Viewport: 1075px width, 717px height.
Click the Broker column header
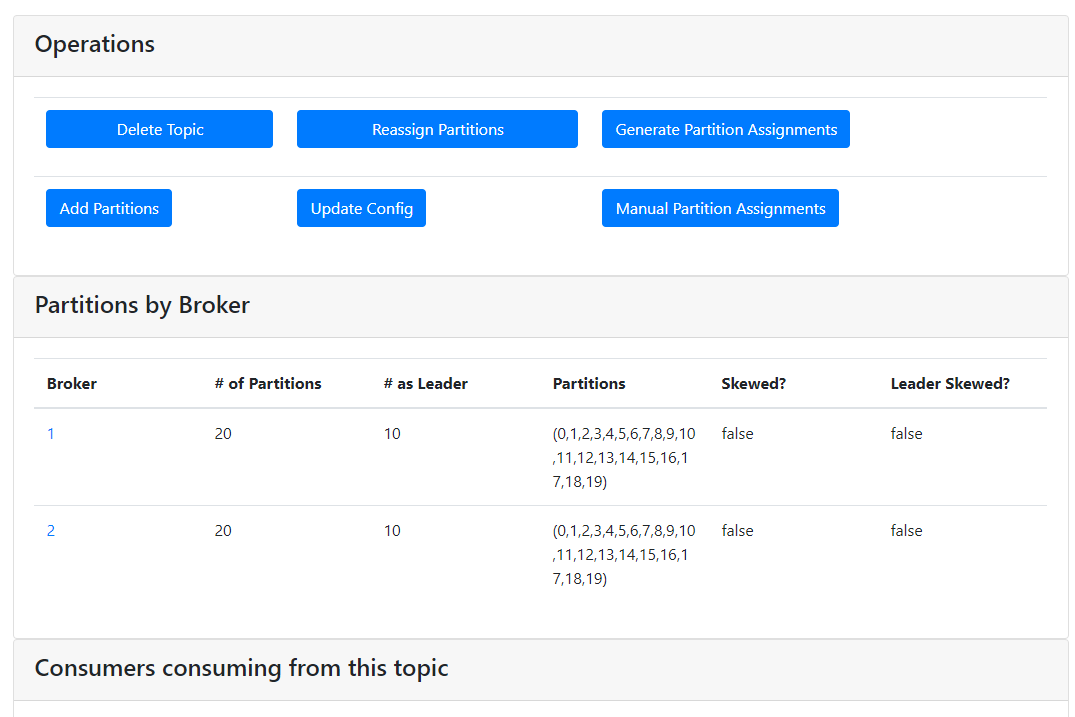tap(72, 383)
